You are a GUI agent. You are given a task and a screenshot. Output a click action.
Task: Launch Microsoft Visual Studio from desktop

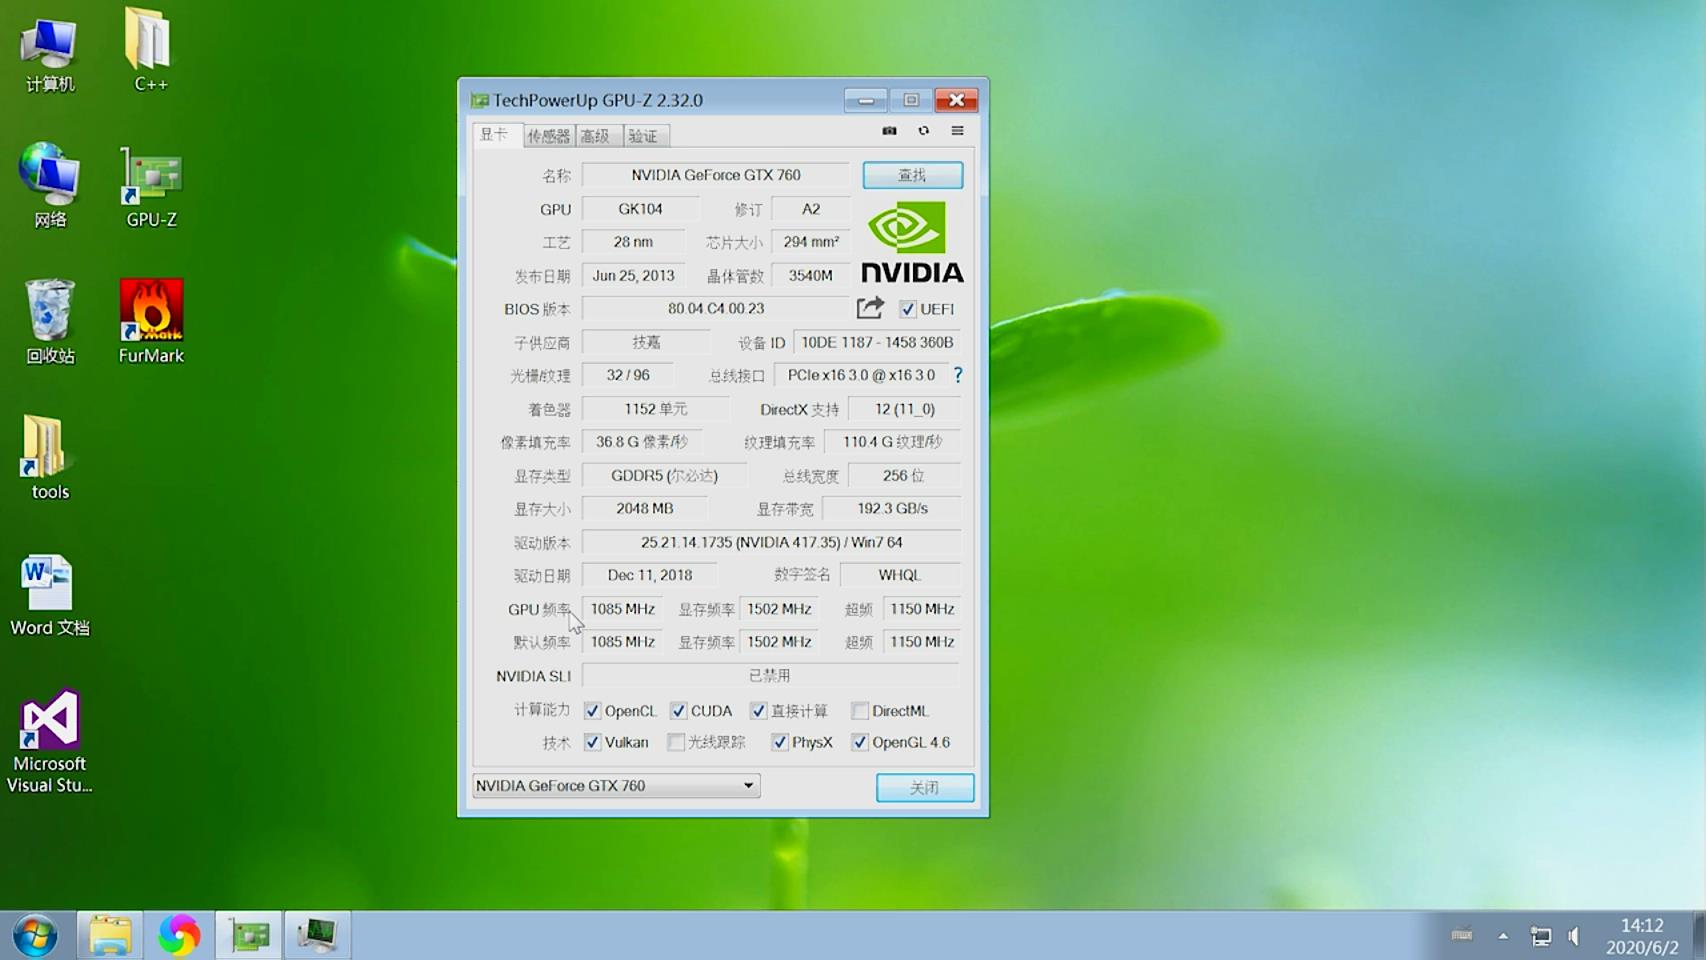pyautogui.click(x=49, y=720)
